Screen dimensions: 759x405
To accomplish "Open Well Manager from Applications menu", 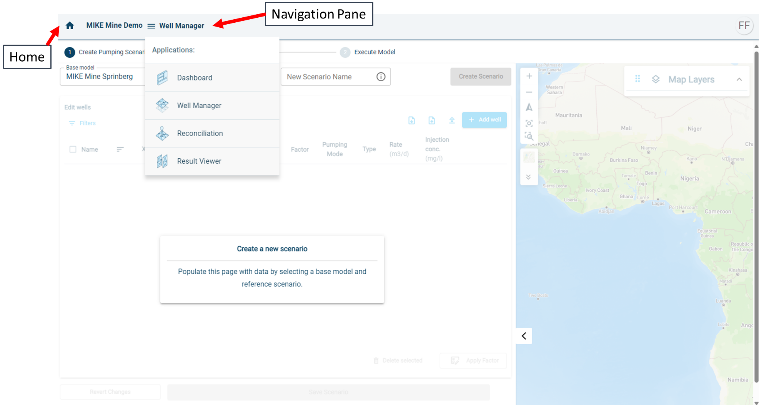I will point(212,105).
